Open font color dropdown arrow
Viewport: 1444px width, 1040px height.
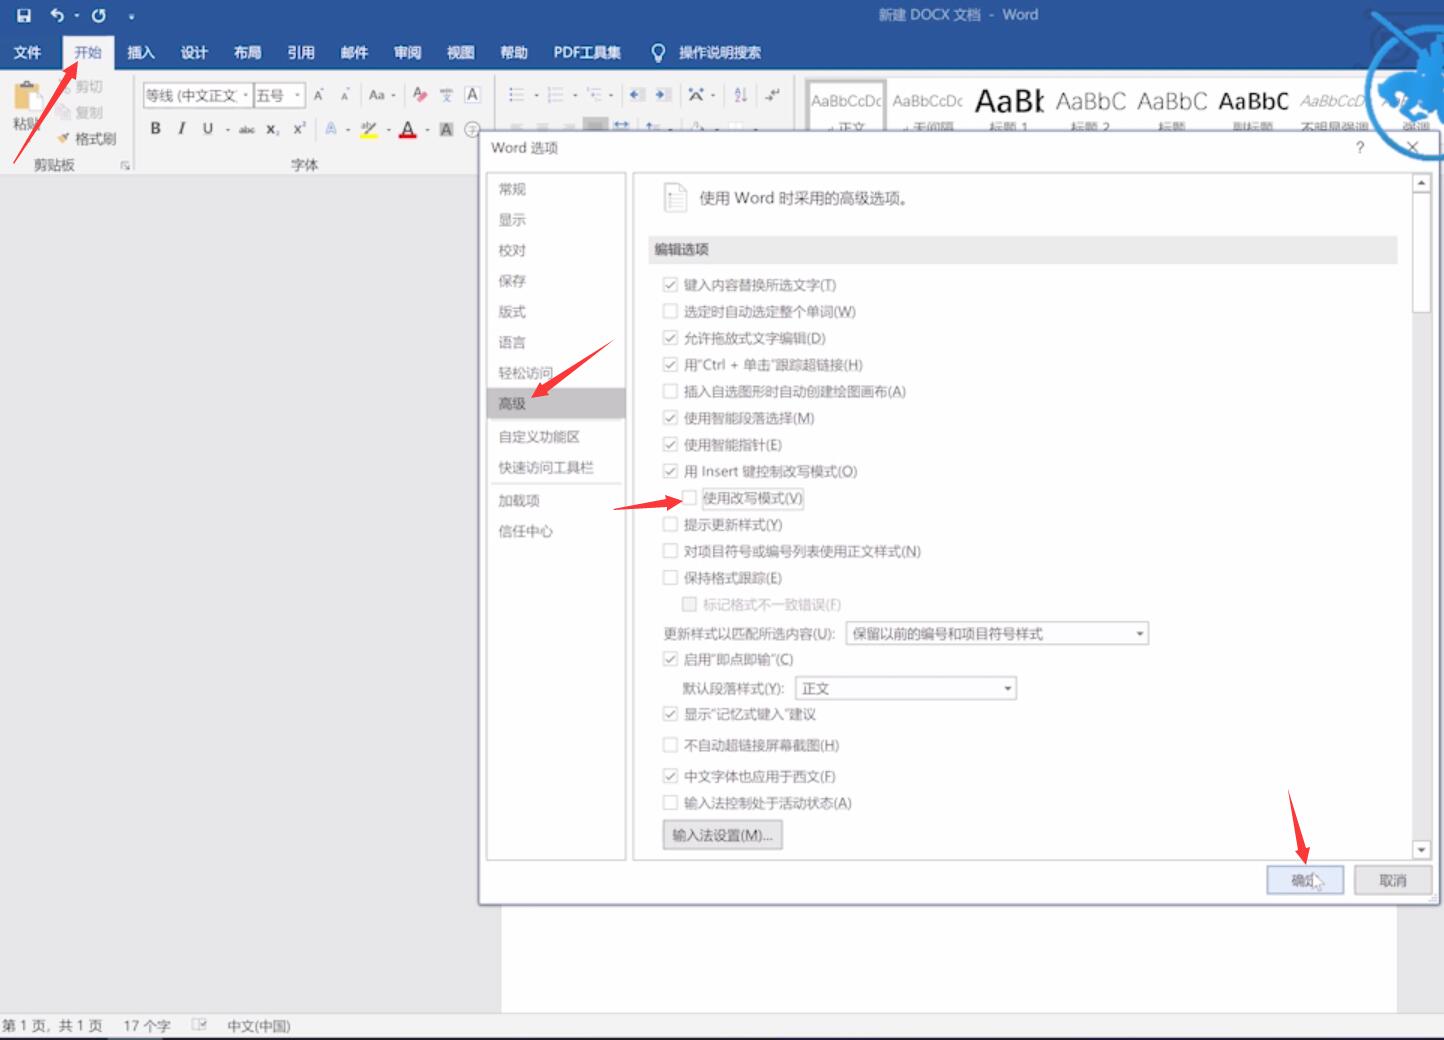[x=427, y=129]
